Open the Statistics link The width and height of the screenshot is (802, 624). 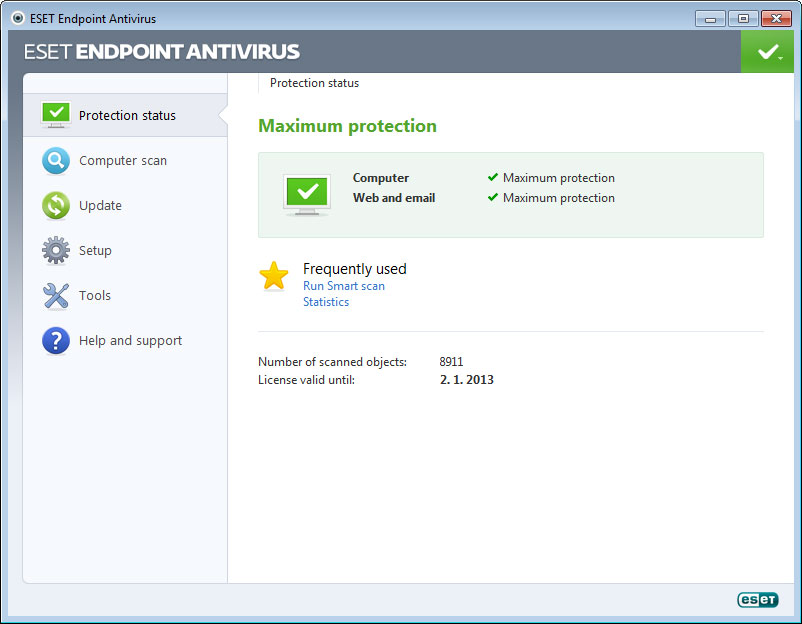pyautogui.click(x=326, y=302)
